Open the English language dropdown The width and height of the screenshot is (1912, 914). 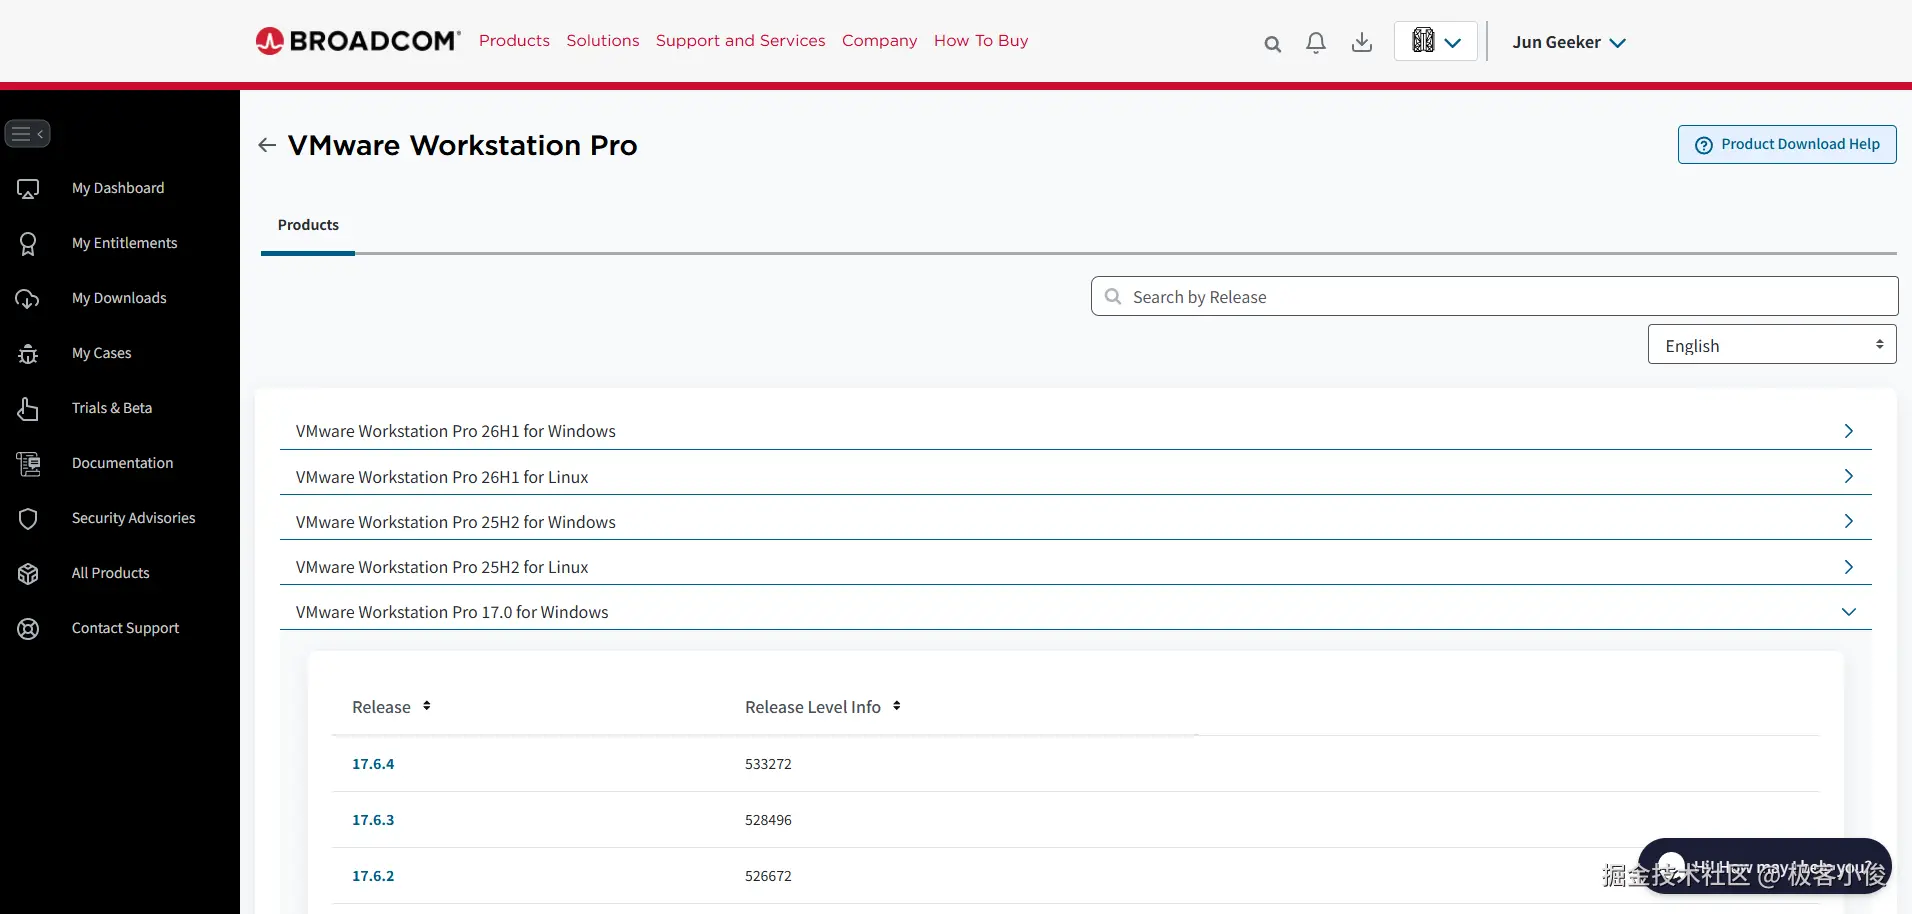[x=1772, y=345]
